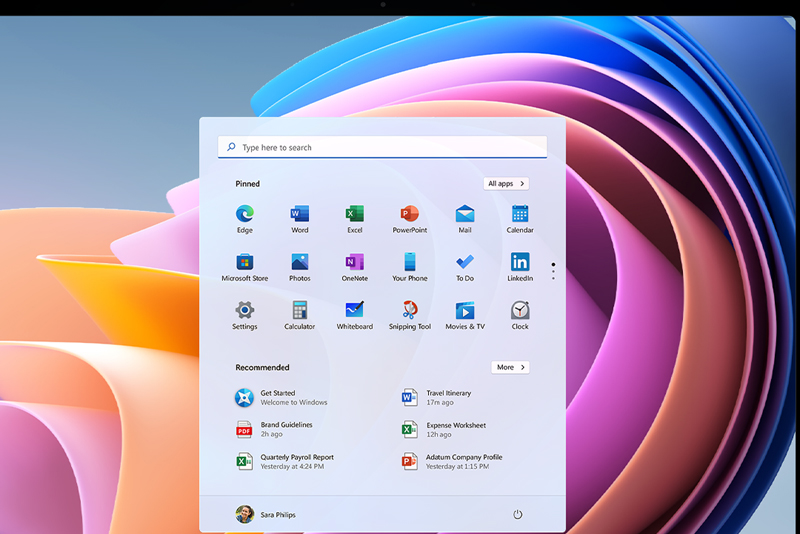This screenshot has width=800, height=534.
Task: Launch LinkedIn from pinned apps
Action: tap(520, 267)
